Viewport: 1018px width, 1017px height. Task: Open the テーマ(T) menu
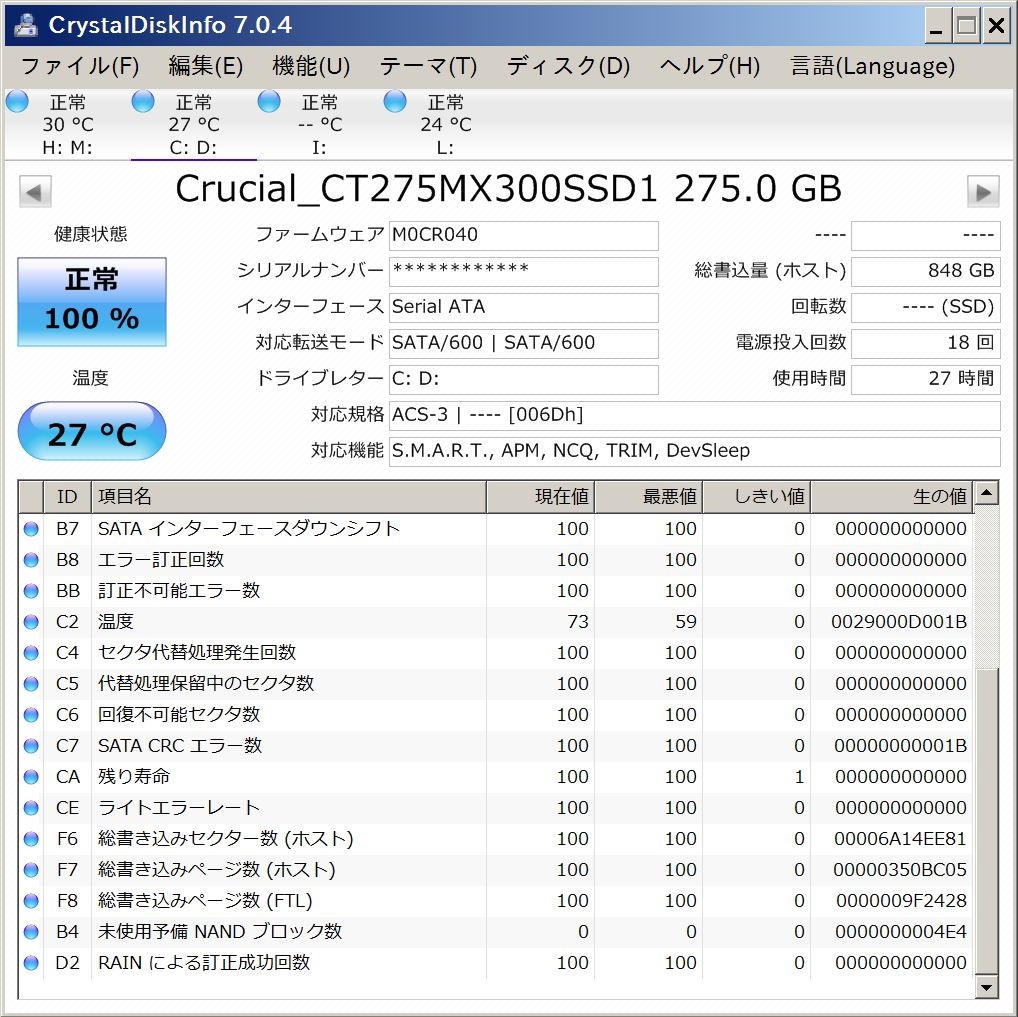point(428,66)
